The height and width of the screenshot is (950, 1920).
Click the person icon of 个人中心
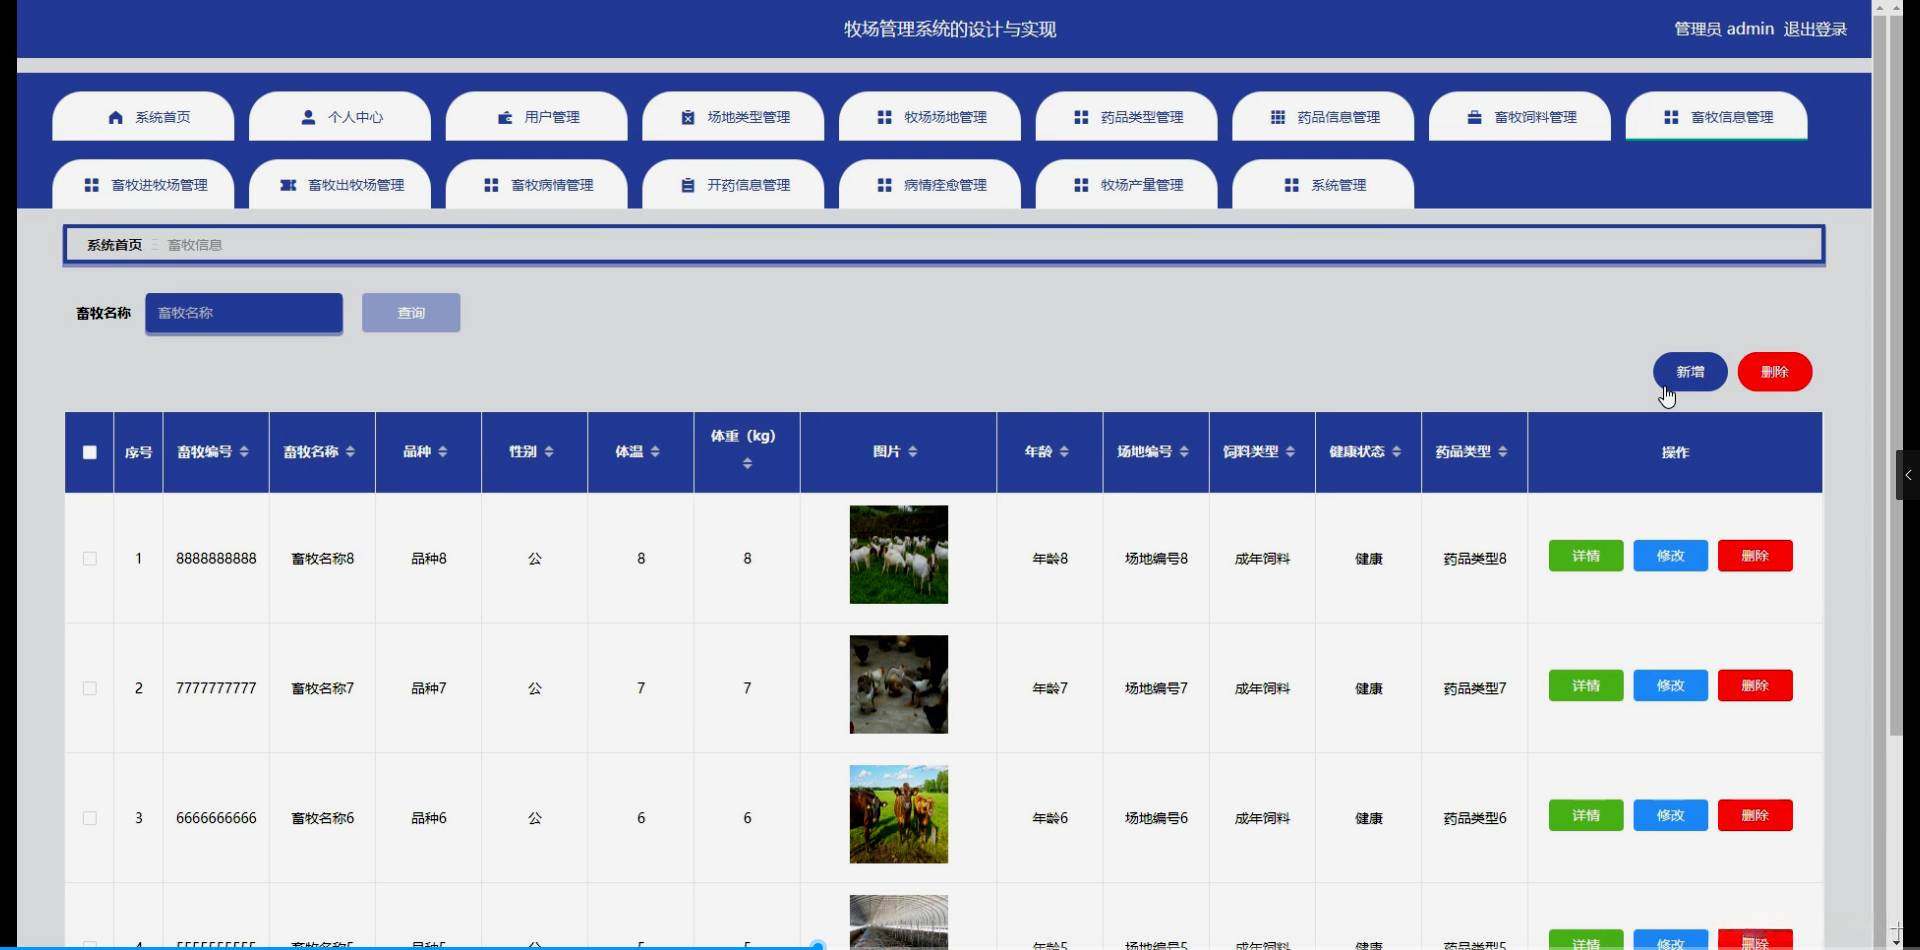[309, 118]
